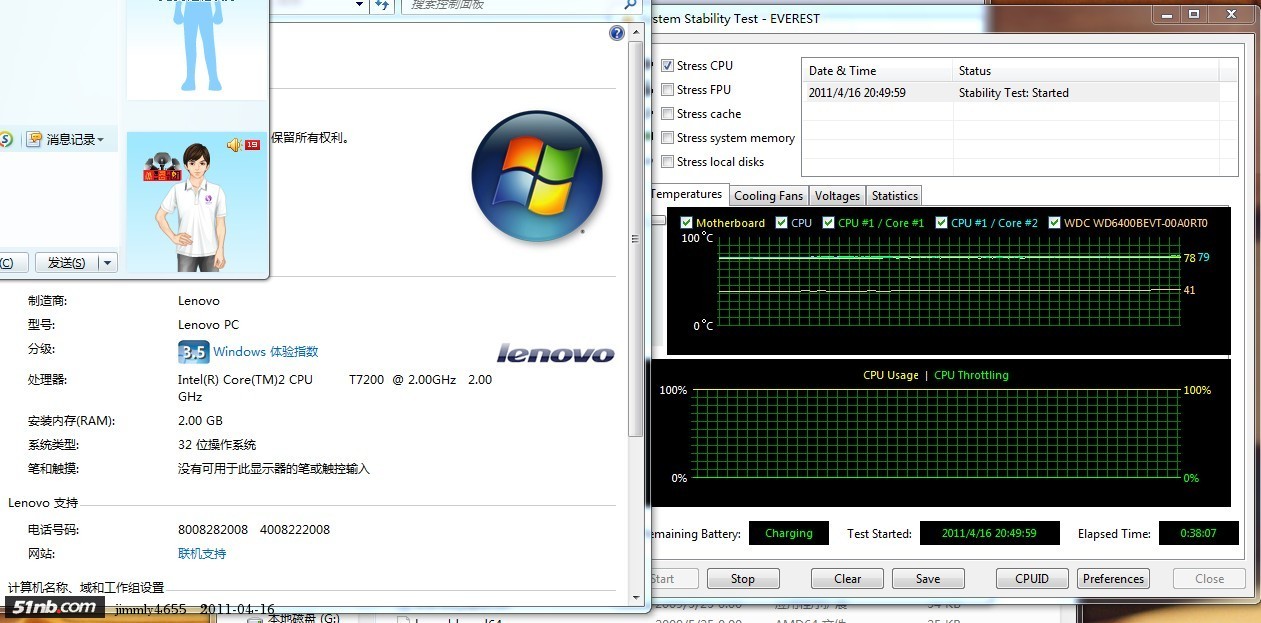
Task: Toggle the WDC WD6400BEVT drive checkbox
Action: coord(1054,223)
